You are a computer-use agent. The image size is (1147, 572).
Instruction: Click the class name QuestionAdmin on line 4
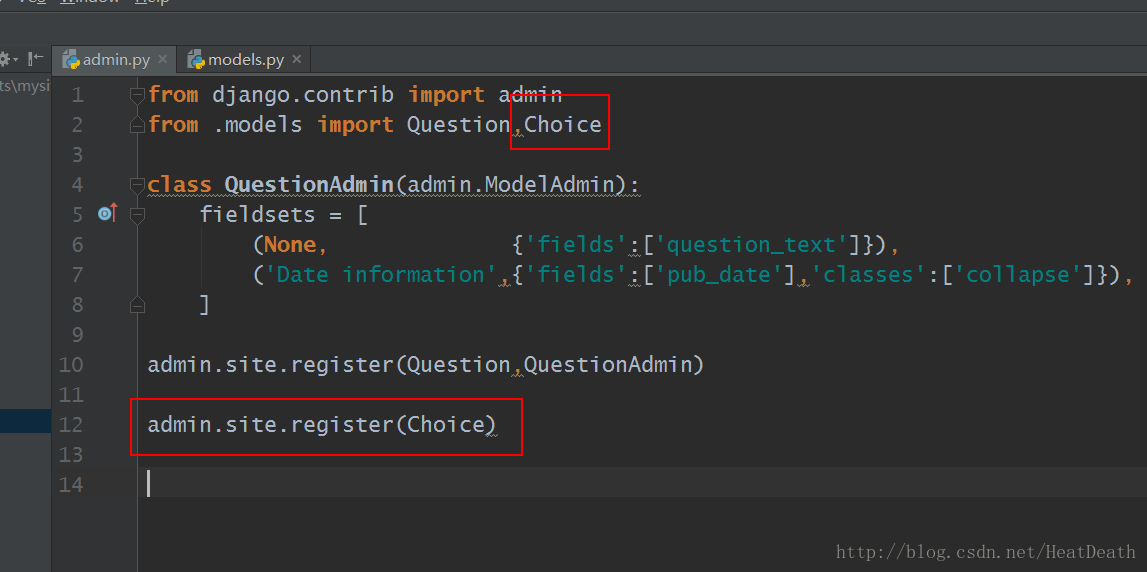point(309,185)
